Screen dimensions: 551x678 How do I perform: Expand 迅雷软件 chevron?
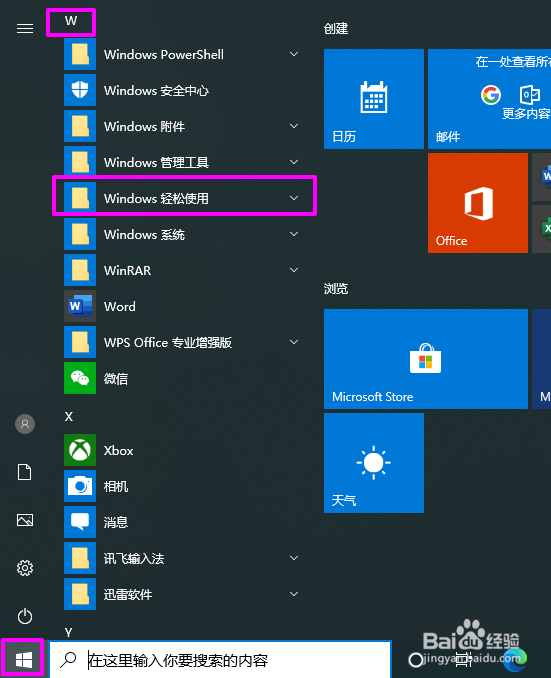[x=294, y=594]
